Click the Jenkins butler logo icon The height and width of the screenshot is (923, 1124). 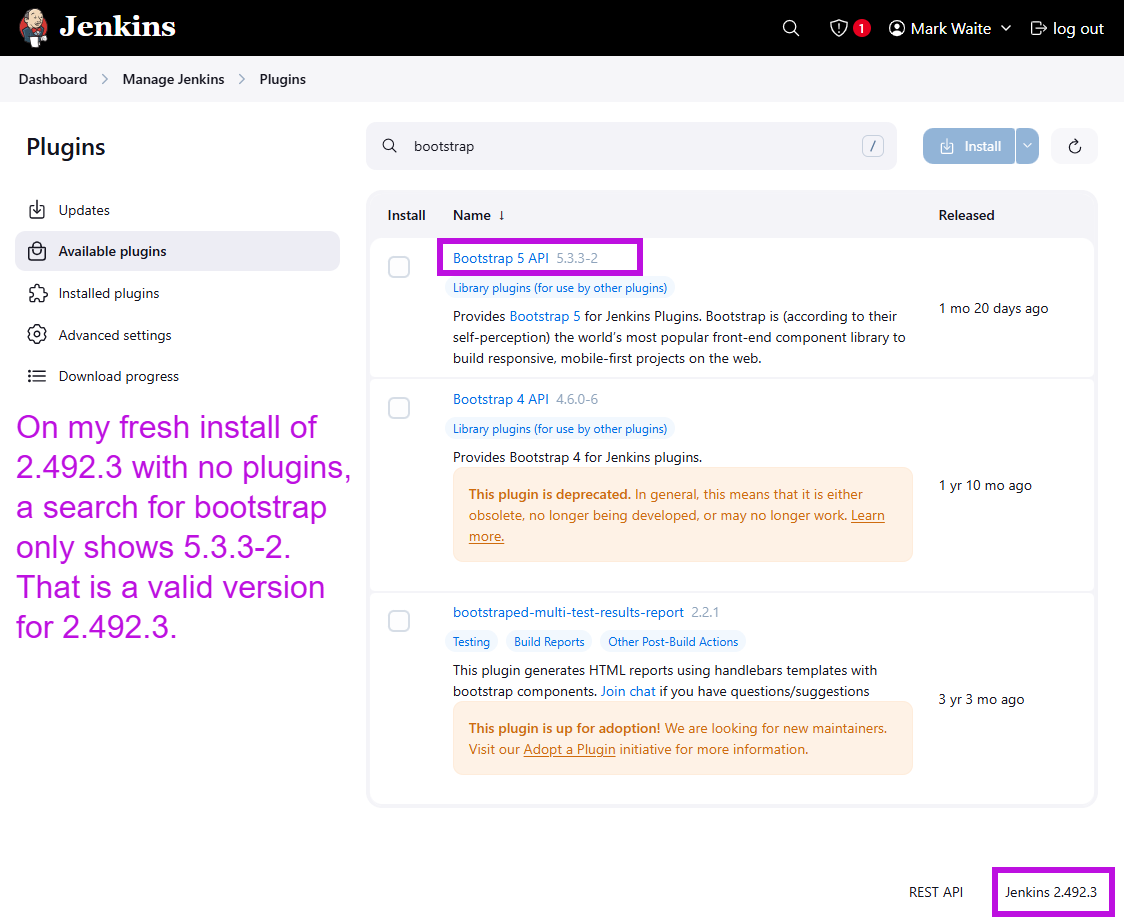pyautogui.click(x=33, y=28)
